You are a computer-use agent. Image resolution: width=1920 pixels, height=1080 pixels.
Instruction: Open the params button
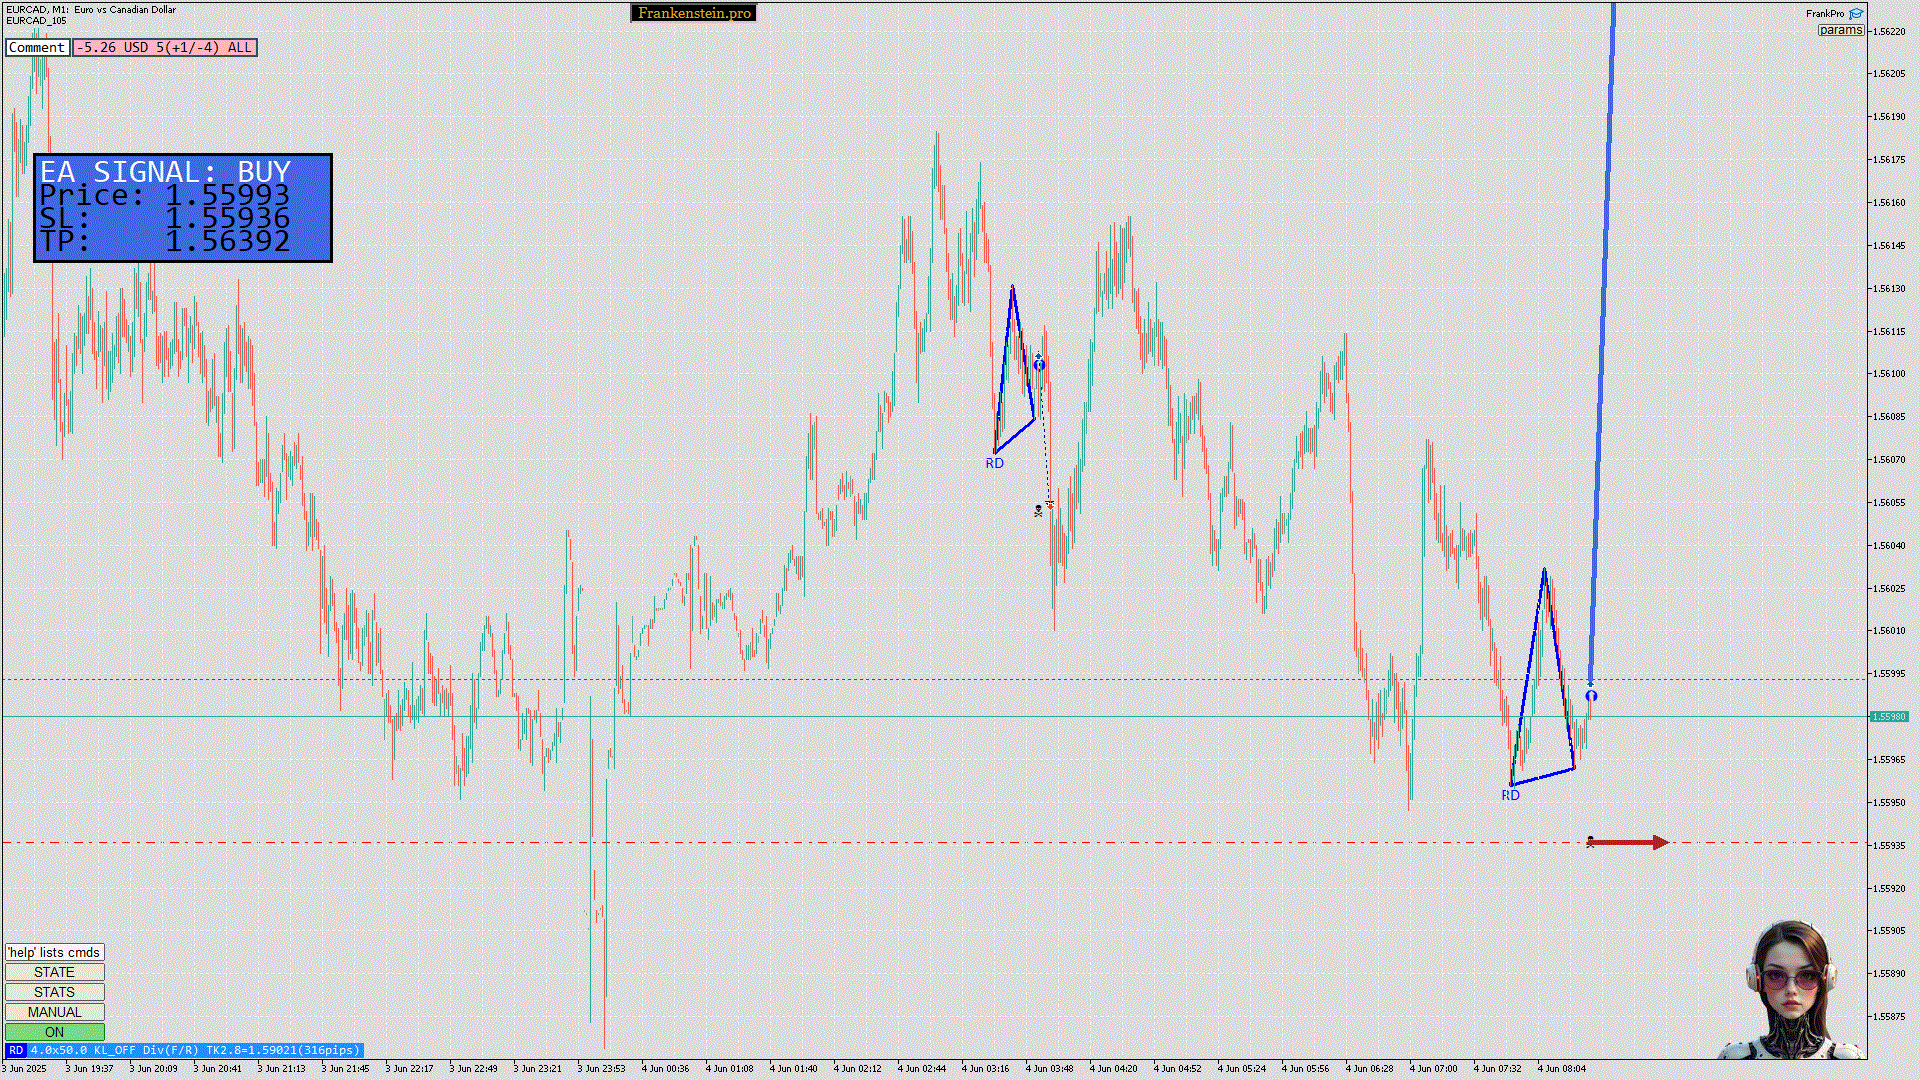pyautogui.click(x=1840, y=30)
